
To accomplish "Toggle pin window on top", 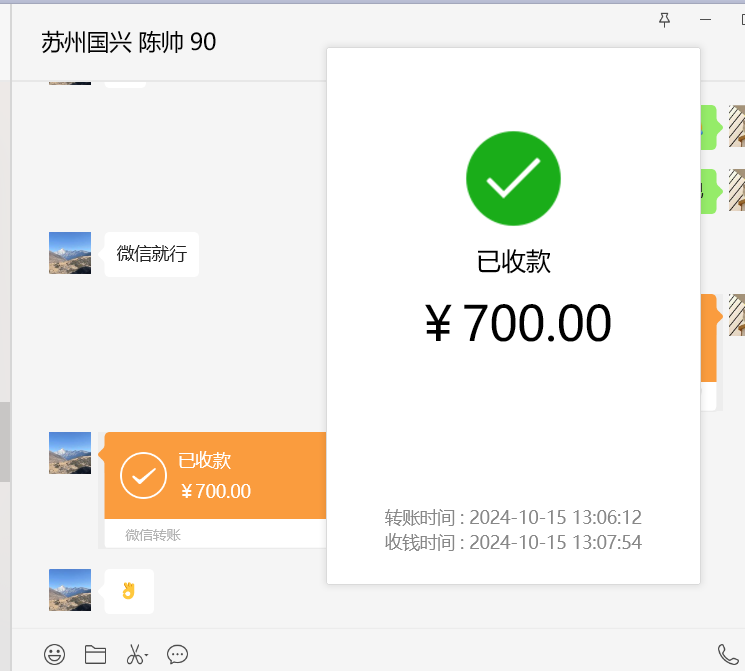I will tap(664, 19).
